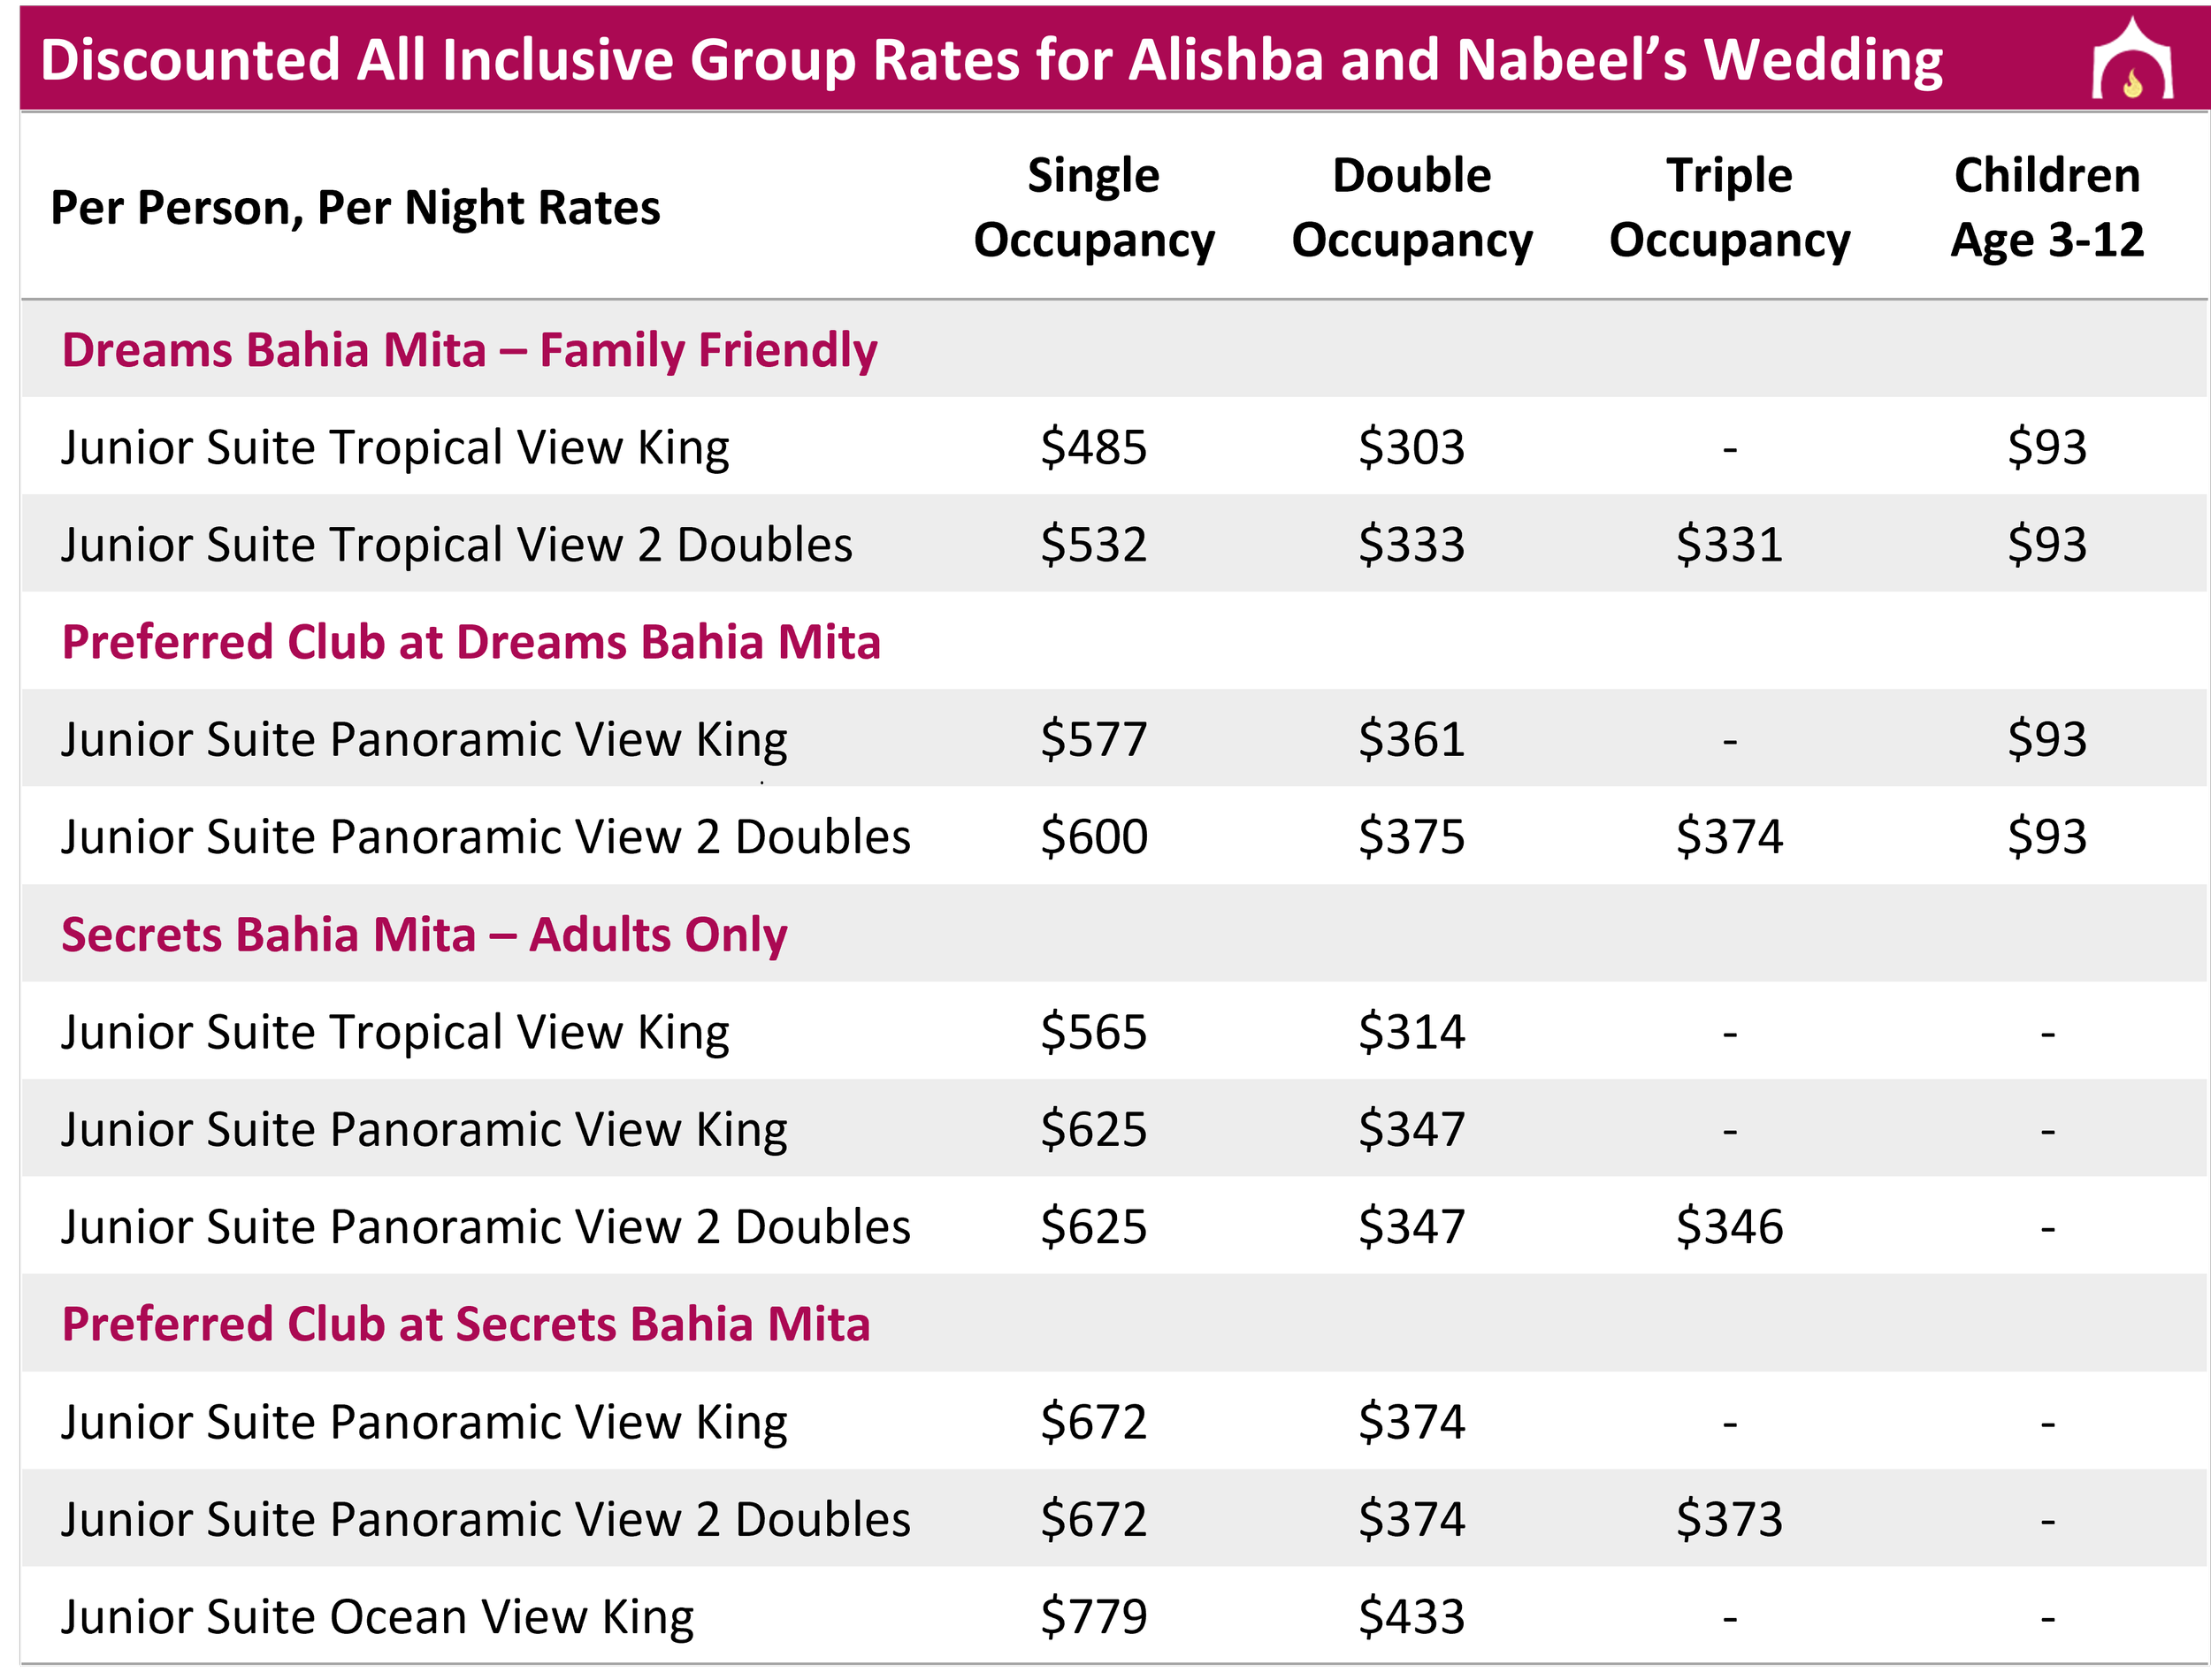This screenshot has height=1680, width=2211.
Task: Click the $779 single occupancy rate
Action: 1094,1617
